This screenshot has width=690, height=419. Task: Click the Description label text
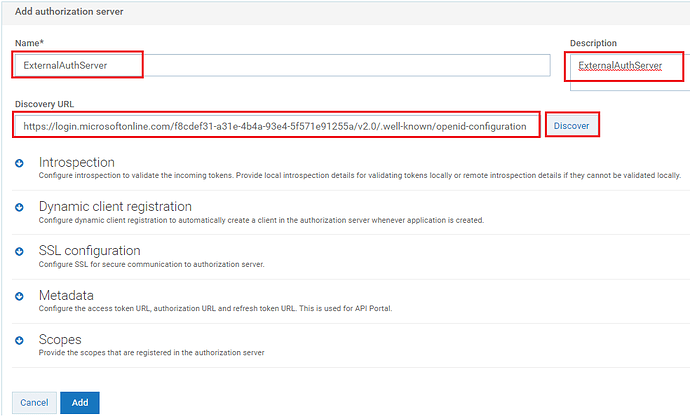[593, 43]
